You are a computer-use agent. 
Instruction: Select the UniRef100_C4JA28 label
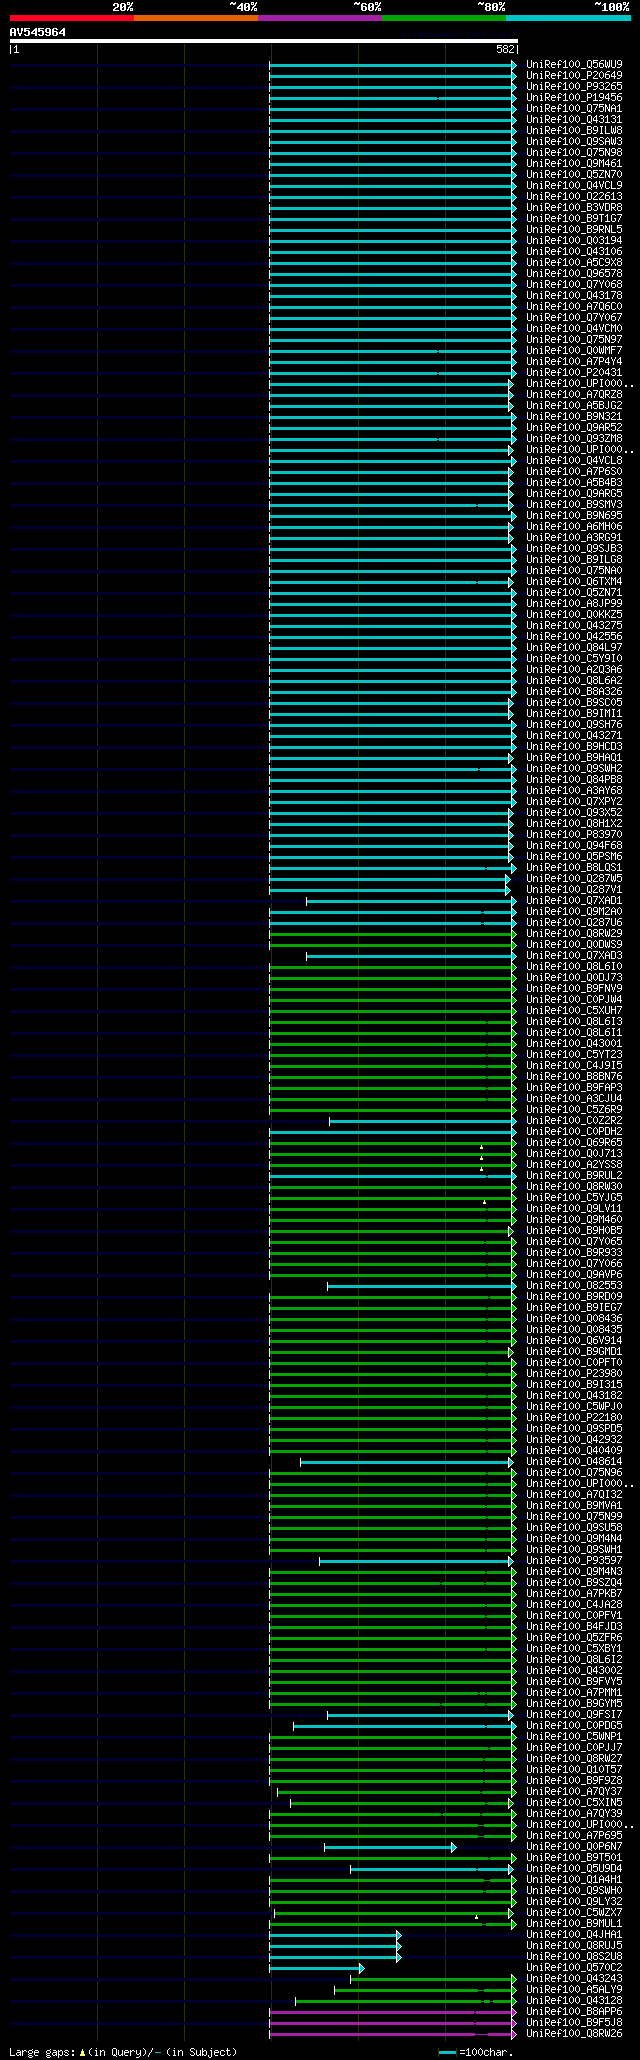(x=574, y=1604)
